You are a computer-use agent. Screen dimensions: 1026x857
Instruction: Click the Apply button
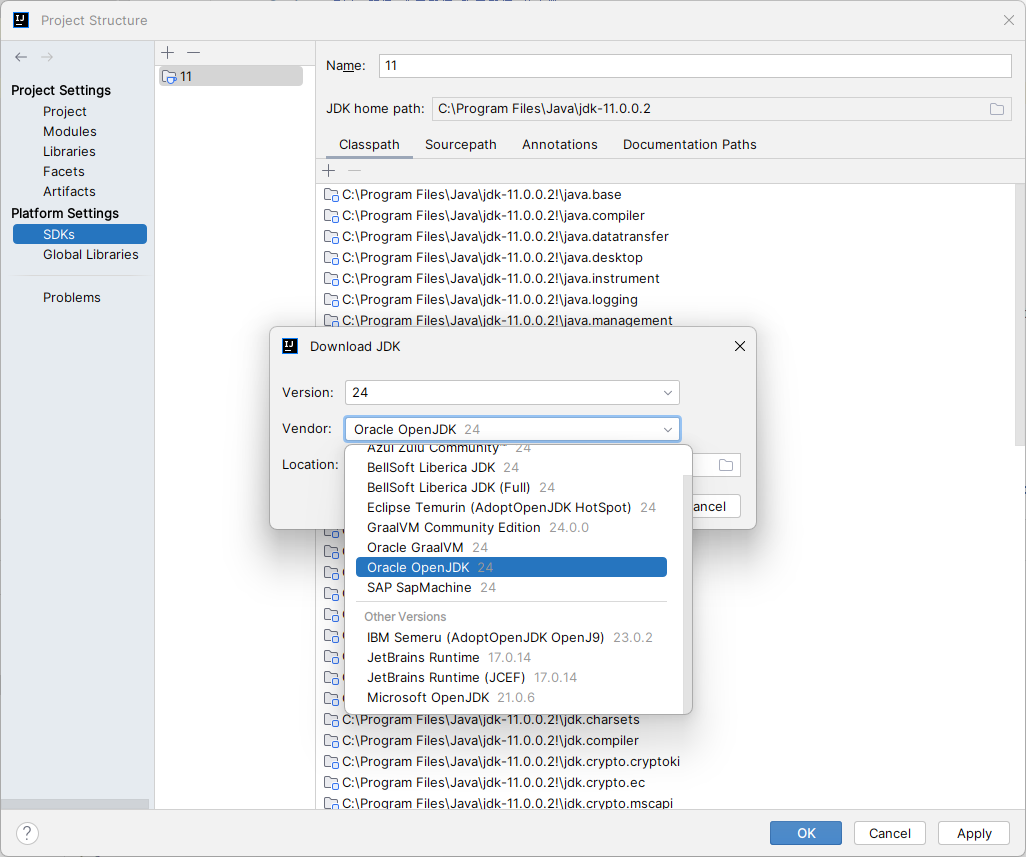[x=974, y=833]
